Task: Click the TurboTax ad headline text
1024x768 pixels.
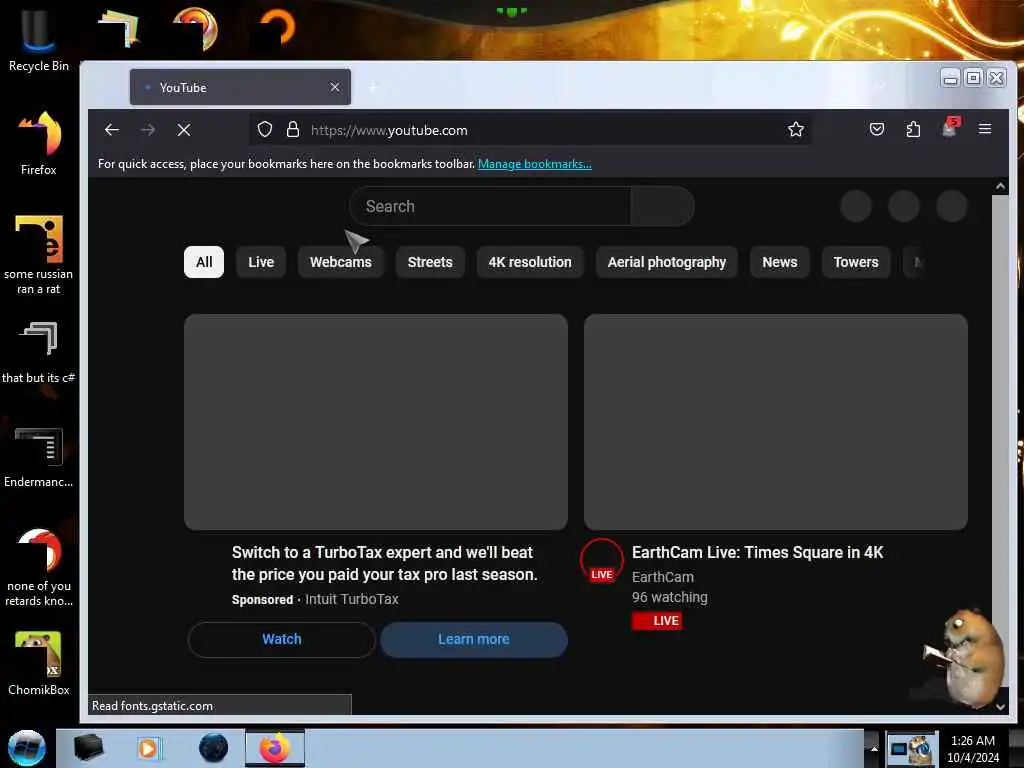Action: (385, 564)
